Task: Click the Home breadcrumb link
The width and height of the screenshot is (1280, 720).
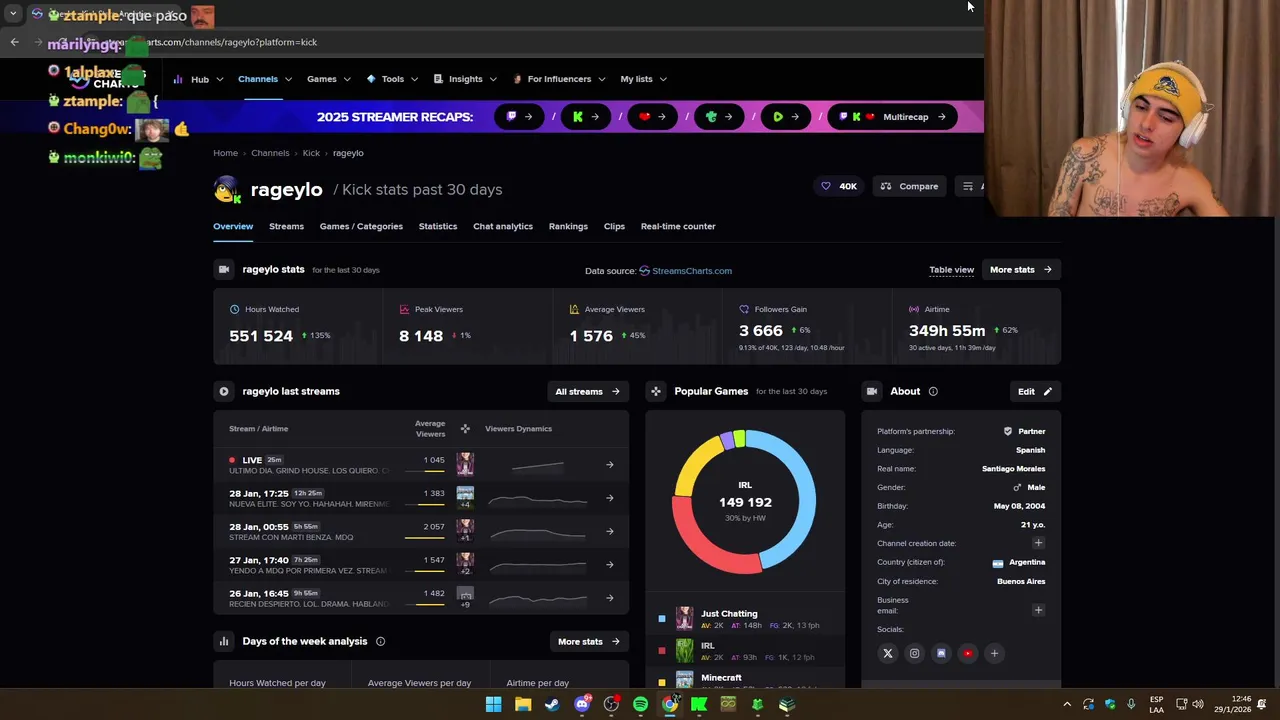Action: pos(225,153)
